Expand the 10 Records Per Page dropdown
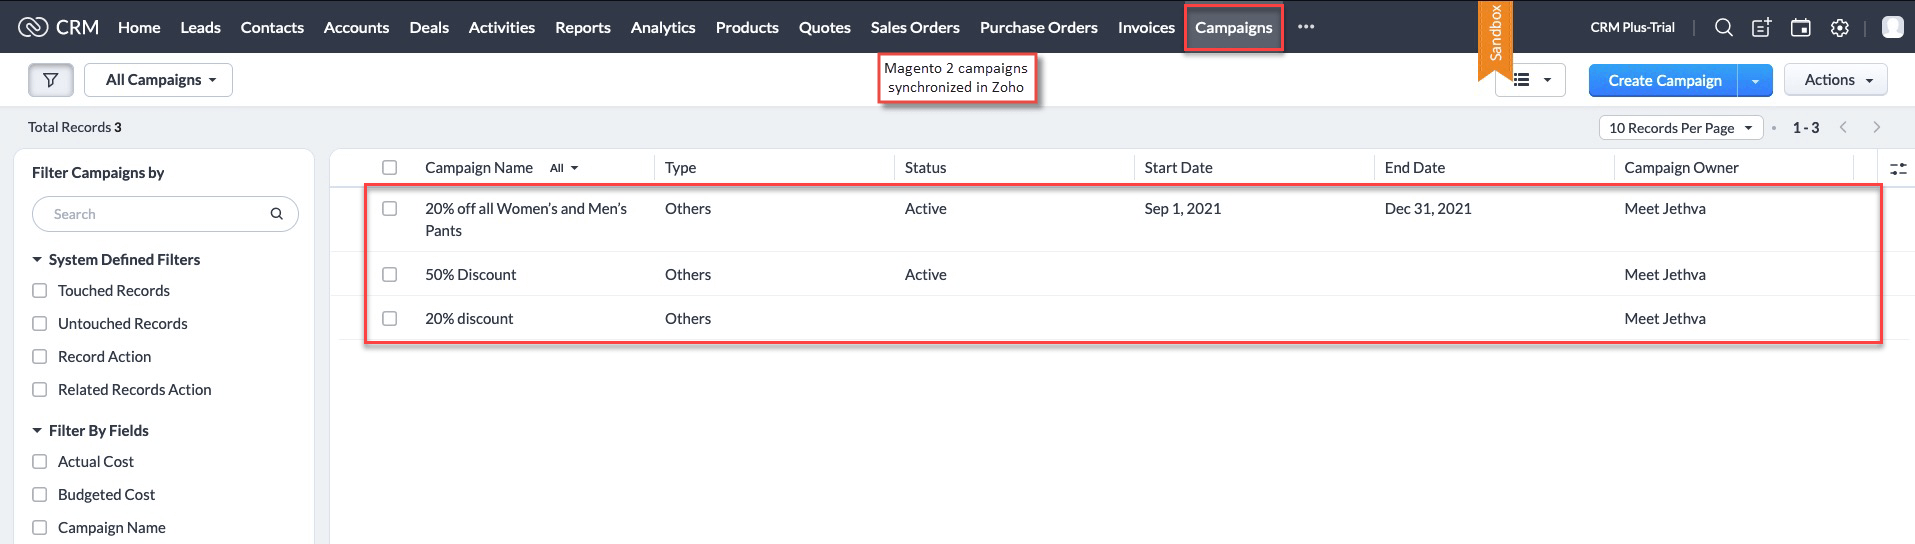 pos(1681,128)
